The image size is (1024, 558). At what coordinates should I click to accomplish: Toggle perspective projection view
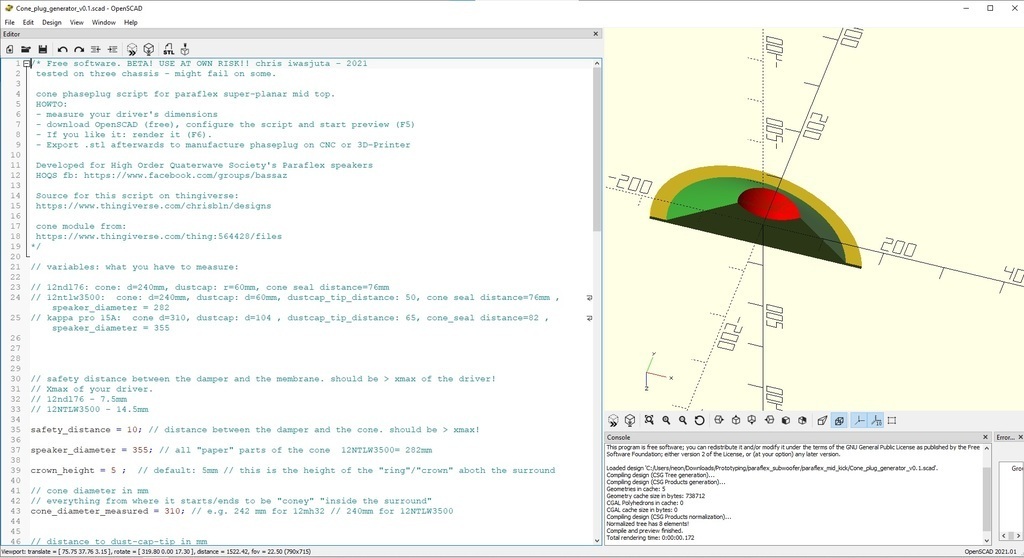(822, 421)
